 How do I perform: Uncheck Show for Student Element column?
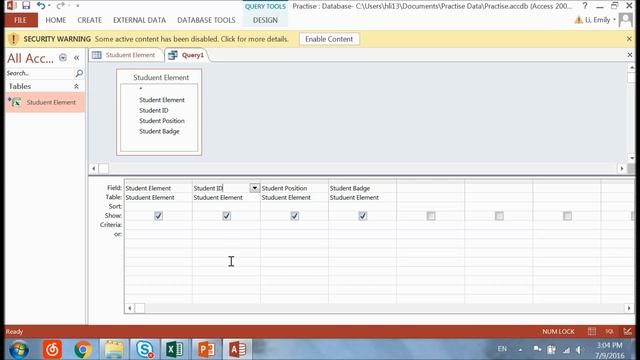point(158,216)
